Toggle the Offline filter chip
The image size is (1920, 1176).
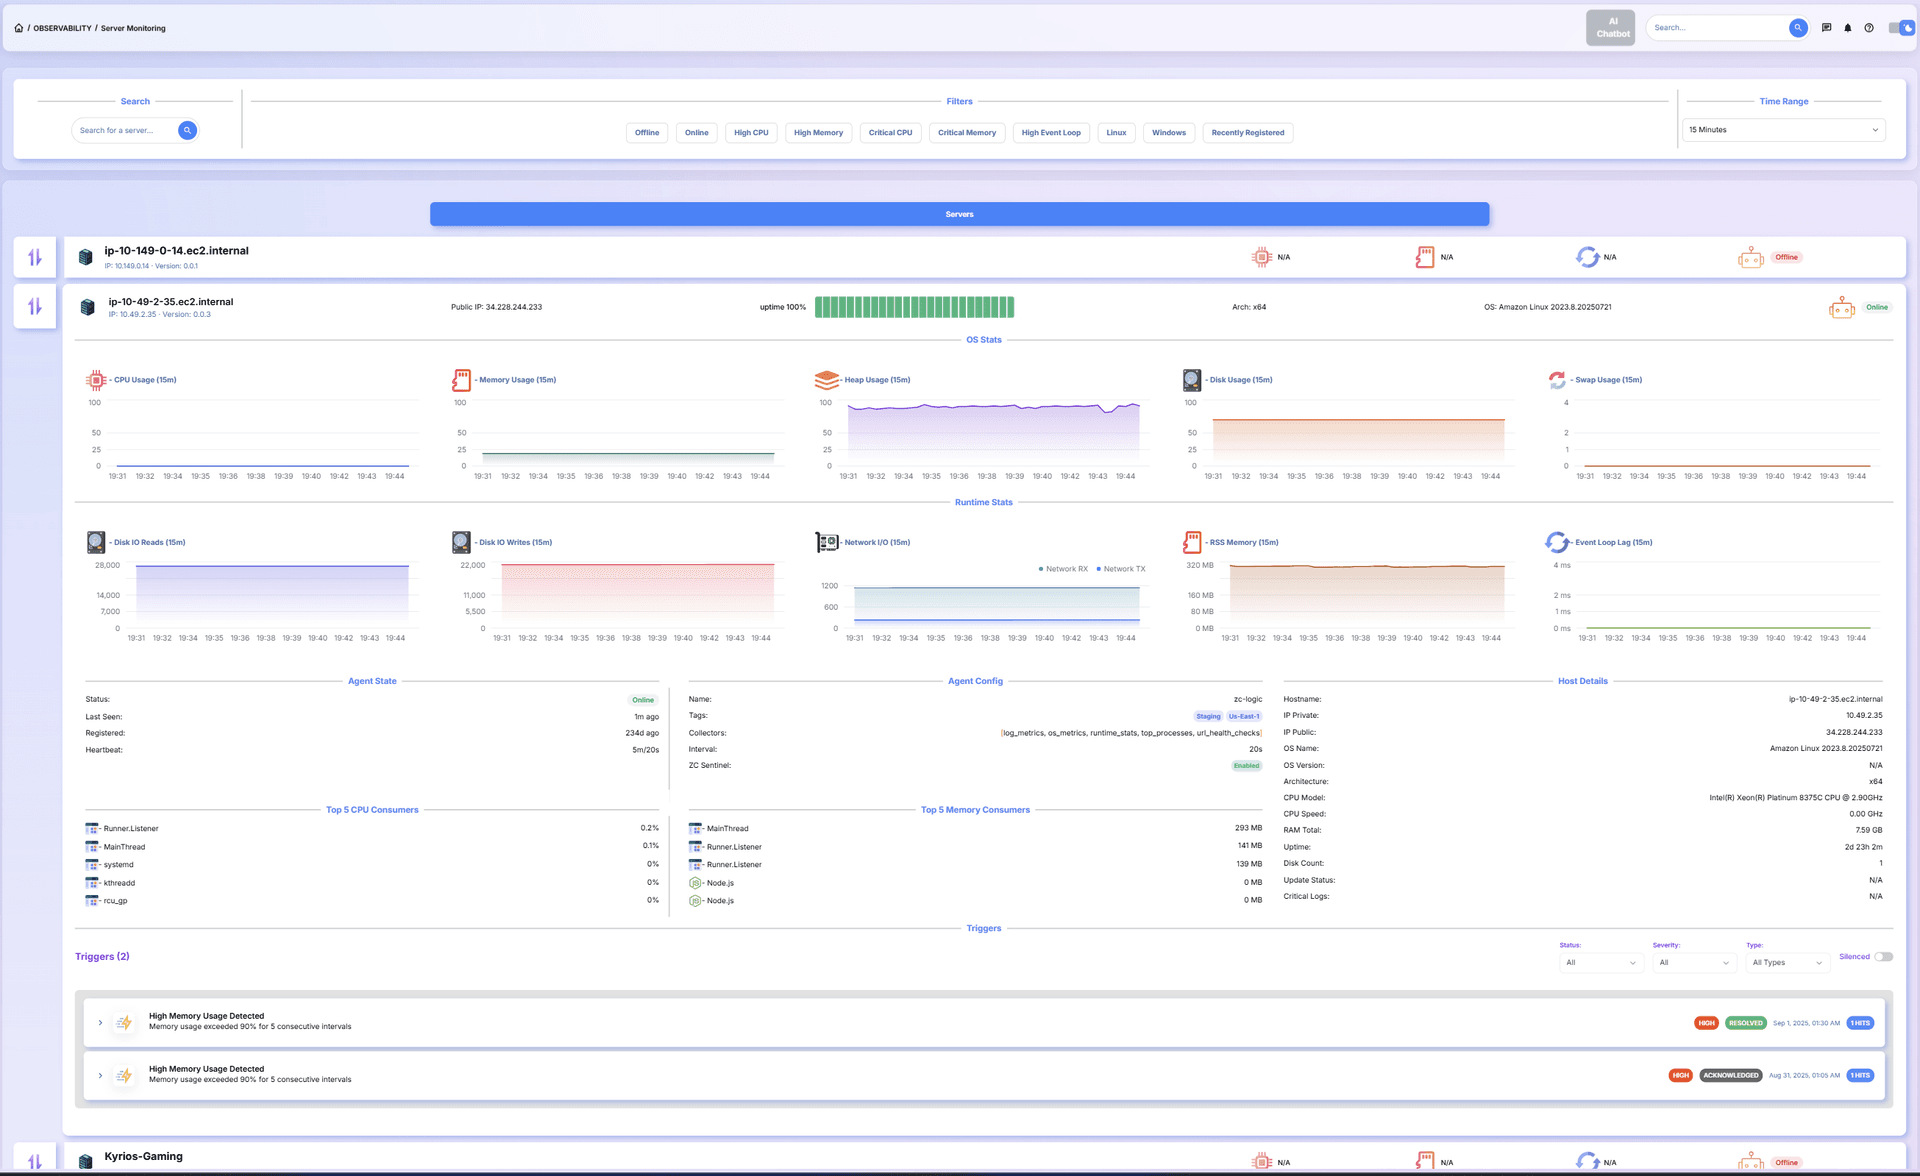point(647,133)
